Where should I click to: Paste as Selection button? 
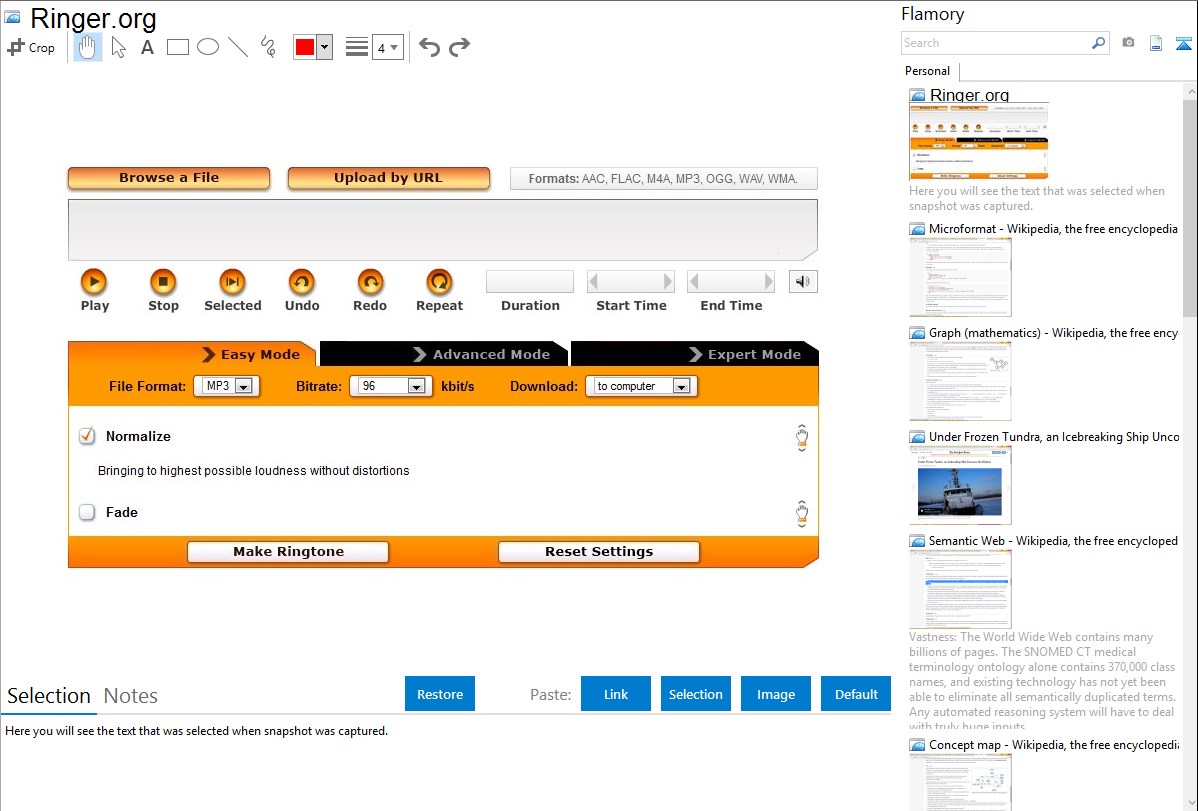click(695, 694)
